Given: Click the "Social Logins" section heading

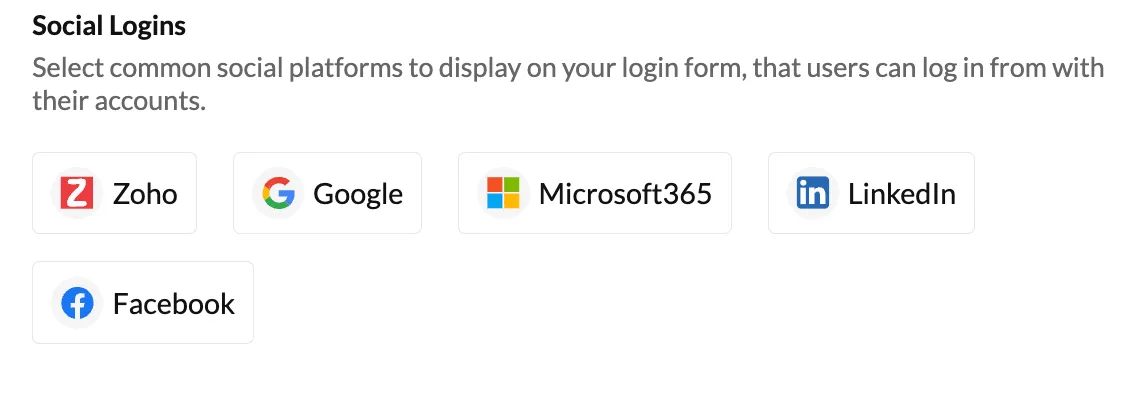Looking at the screenshot, I should [x=109, y=26].
